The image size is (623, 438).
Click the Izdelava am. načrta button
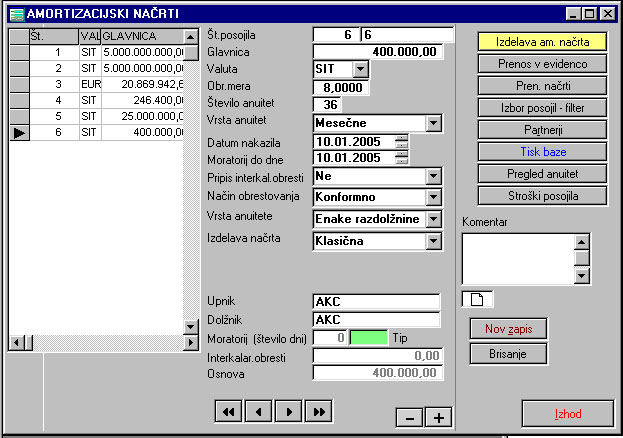[x=542, y=42]
